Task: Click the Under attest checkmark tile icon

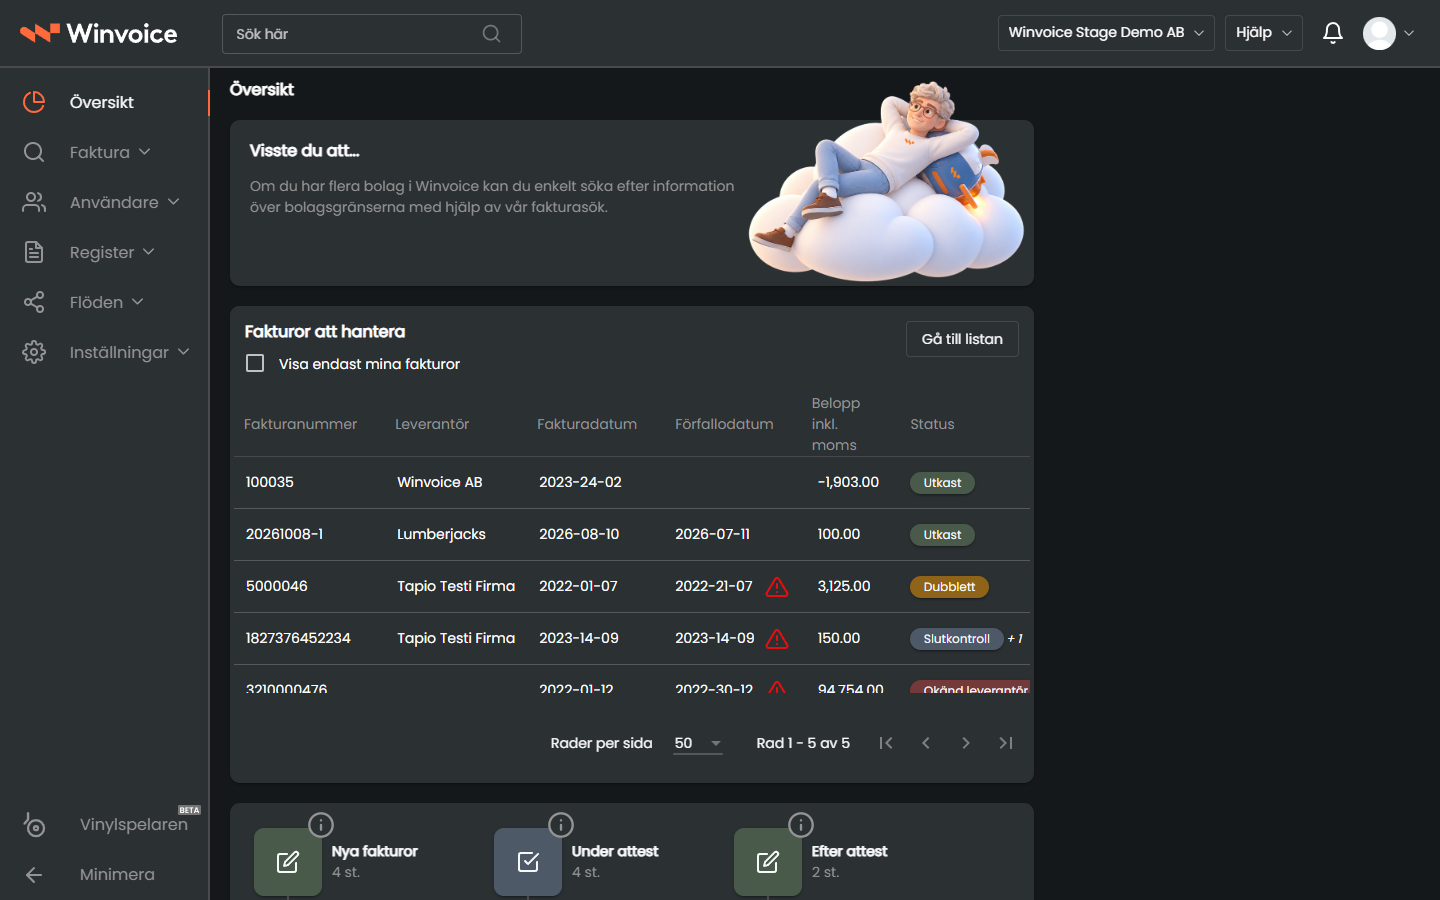Action: tap(528, 862)
